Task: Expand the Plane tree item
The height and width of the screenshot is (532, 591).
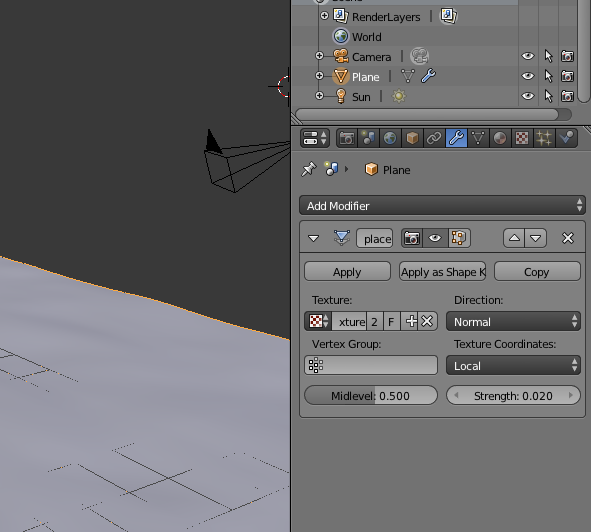Action: [x=319, y=76]
